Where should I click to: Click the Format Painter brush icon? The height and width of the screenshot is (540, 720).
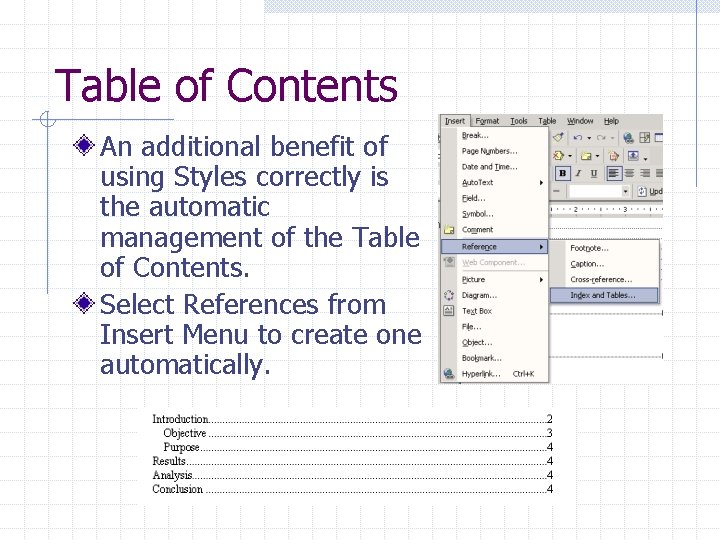558,137
